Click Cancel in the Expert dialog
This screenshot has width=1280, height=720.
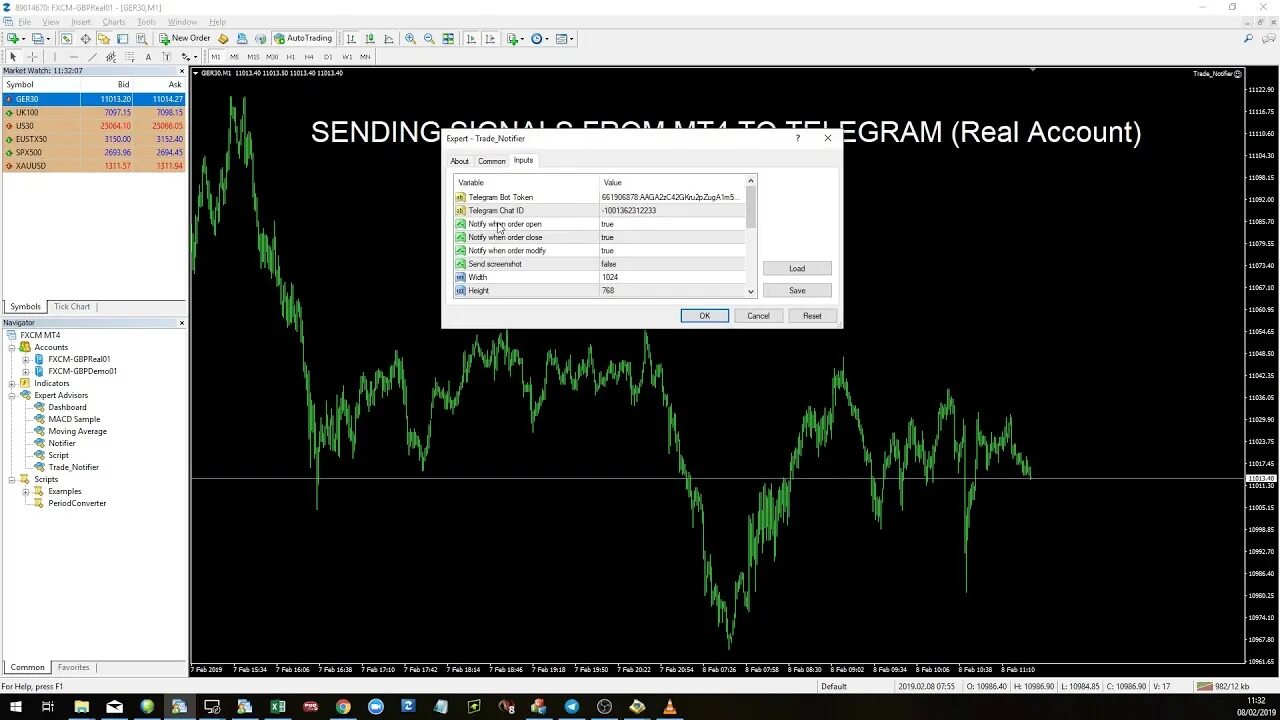758,315
